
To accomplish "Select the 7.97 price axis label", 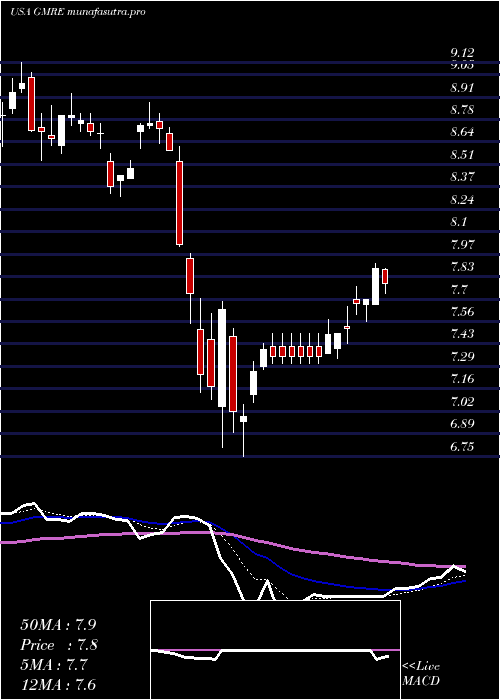I will [x=462, y=245].
